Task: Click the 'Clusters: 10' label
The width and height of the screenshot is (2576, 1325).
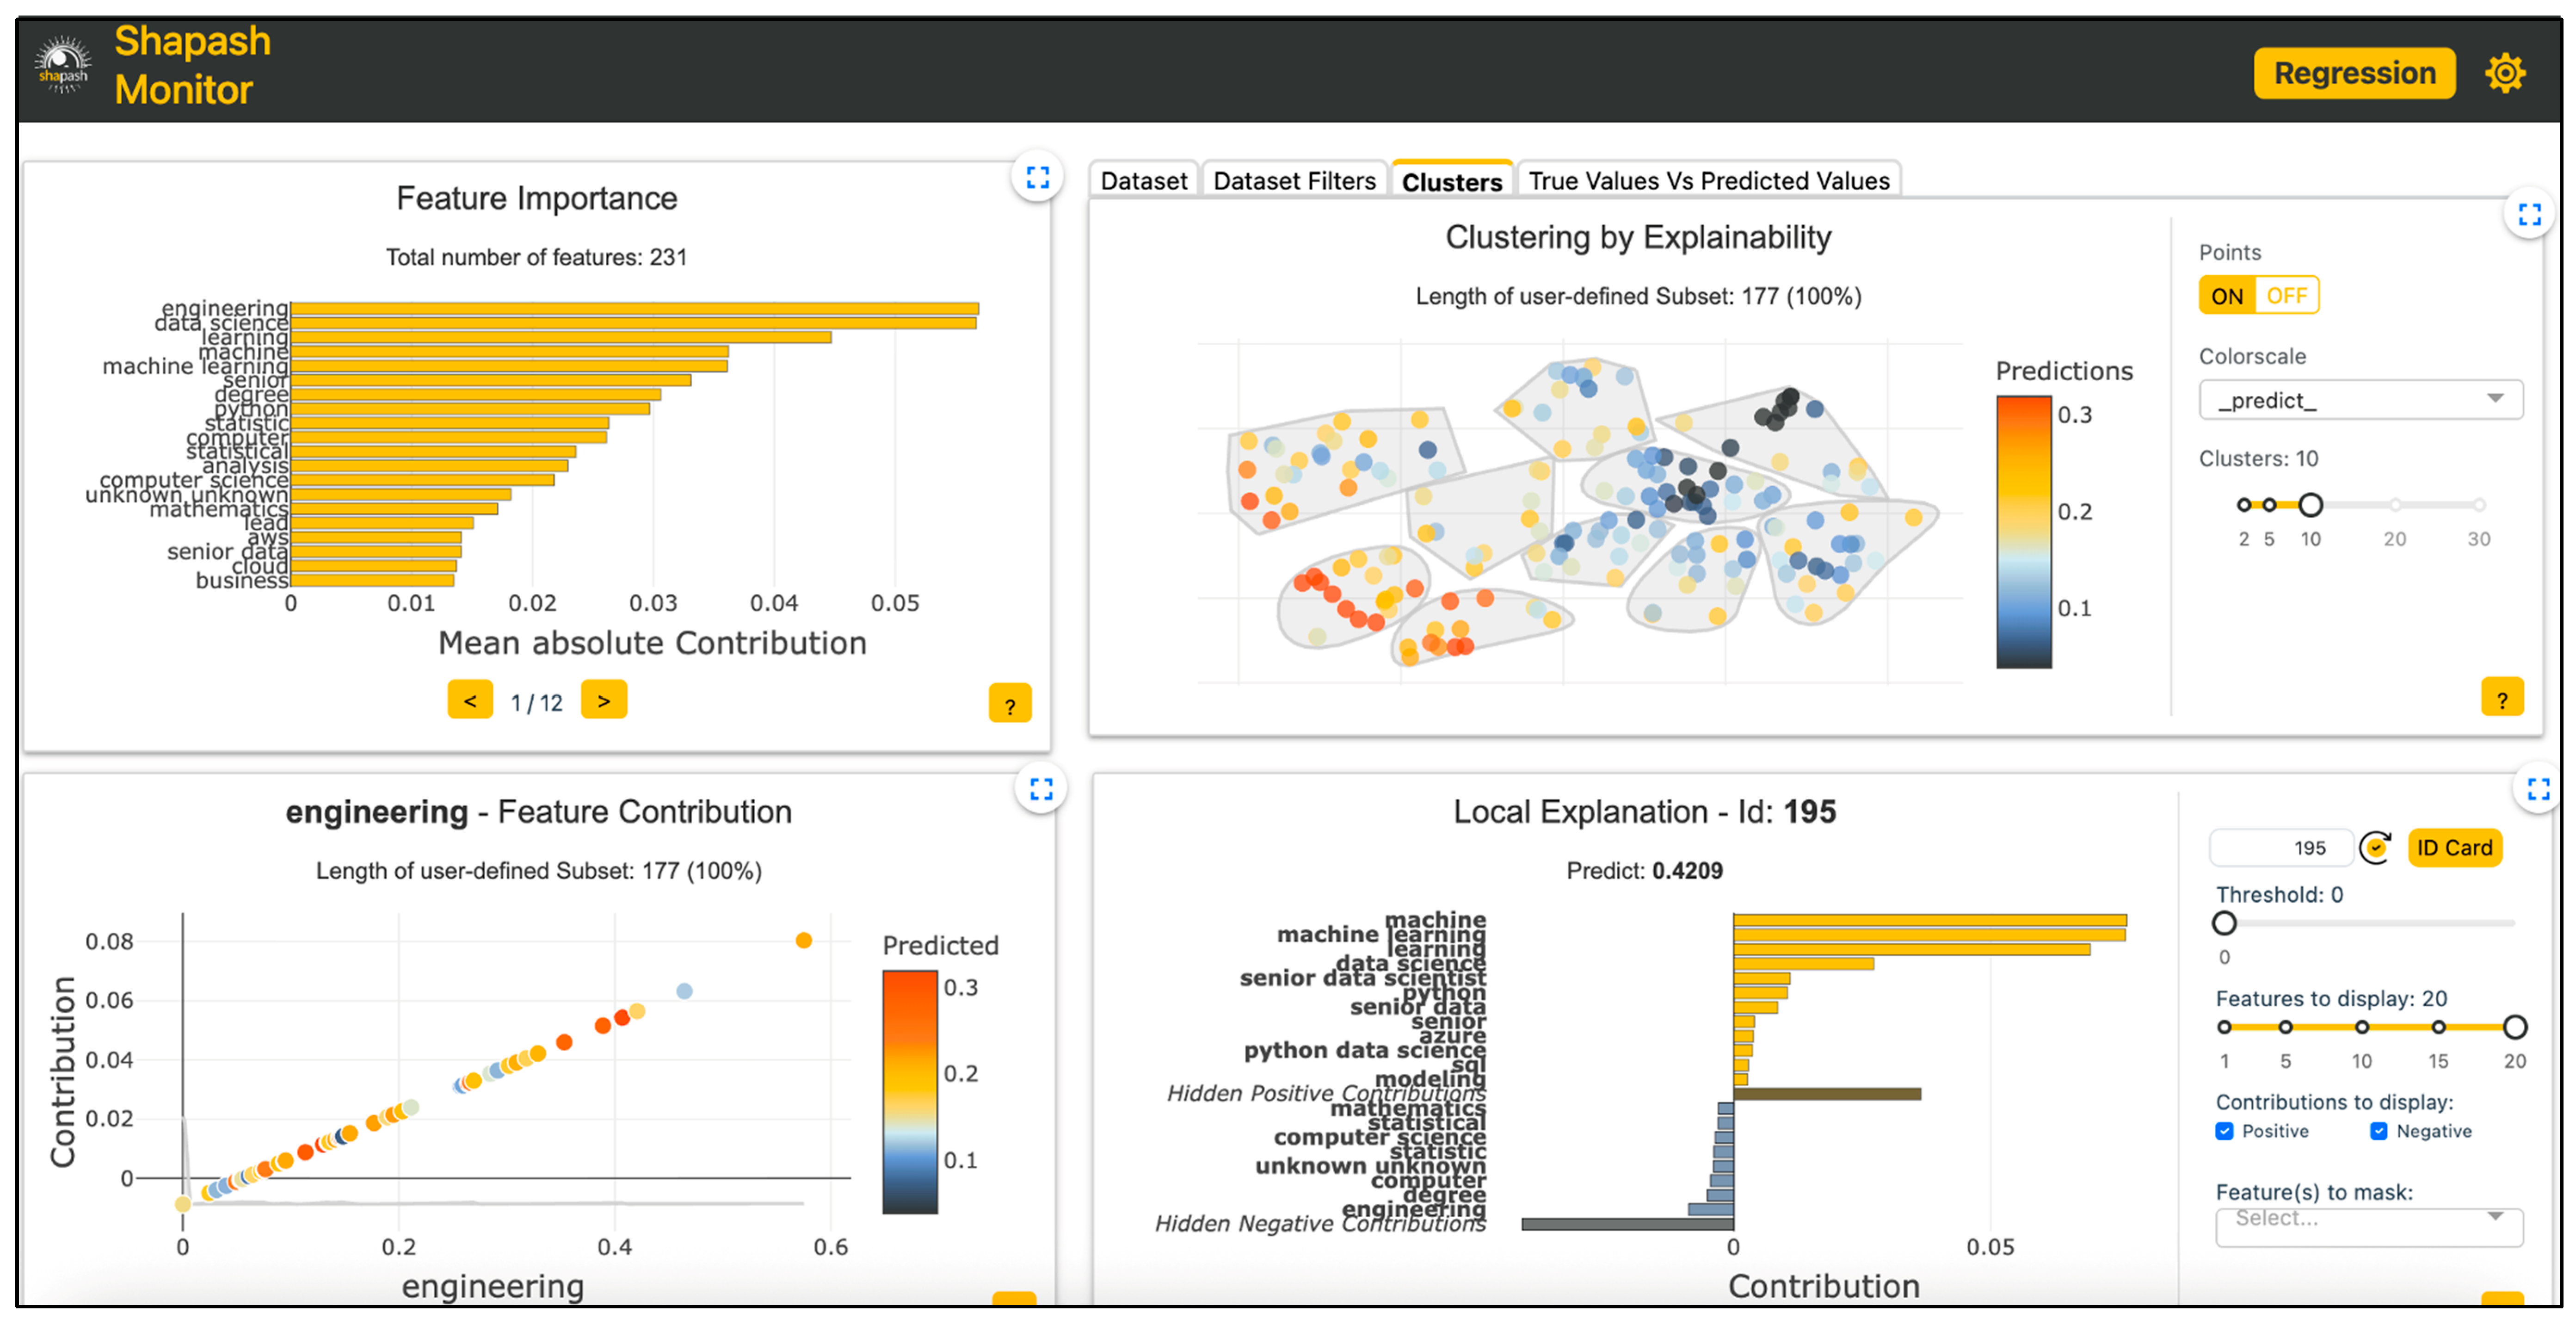Action: pyautogui.click(x=2258, y=459)
